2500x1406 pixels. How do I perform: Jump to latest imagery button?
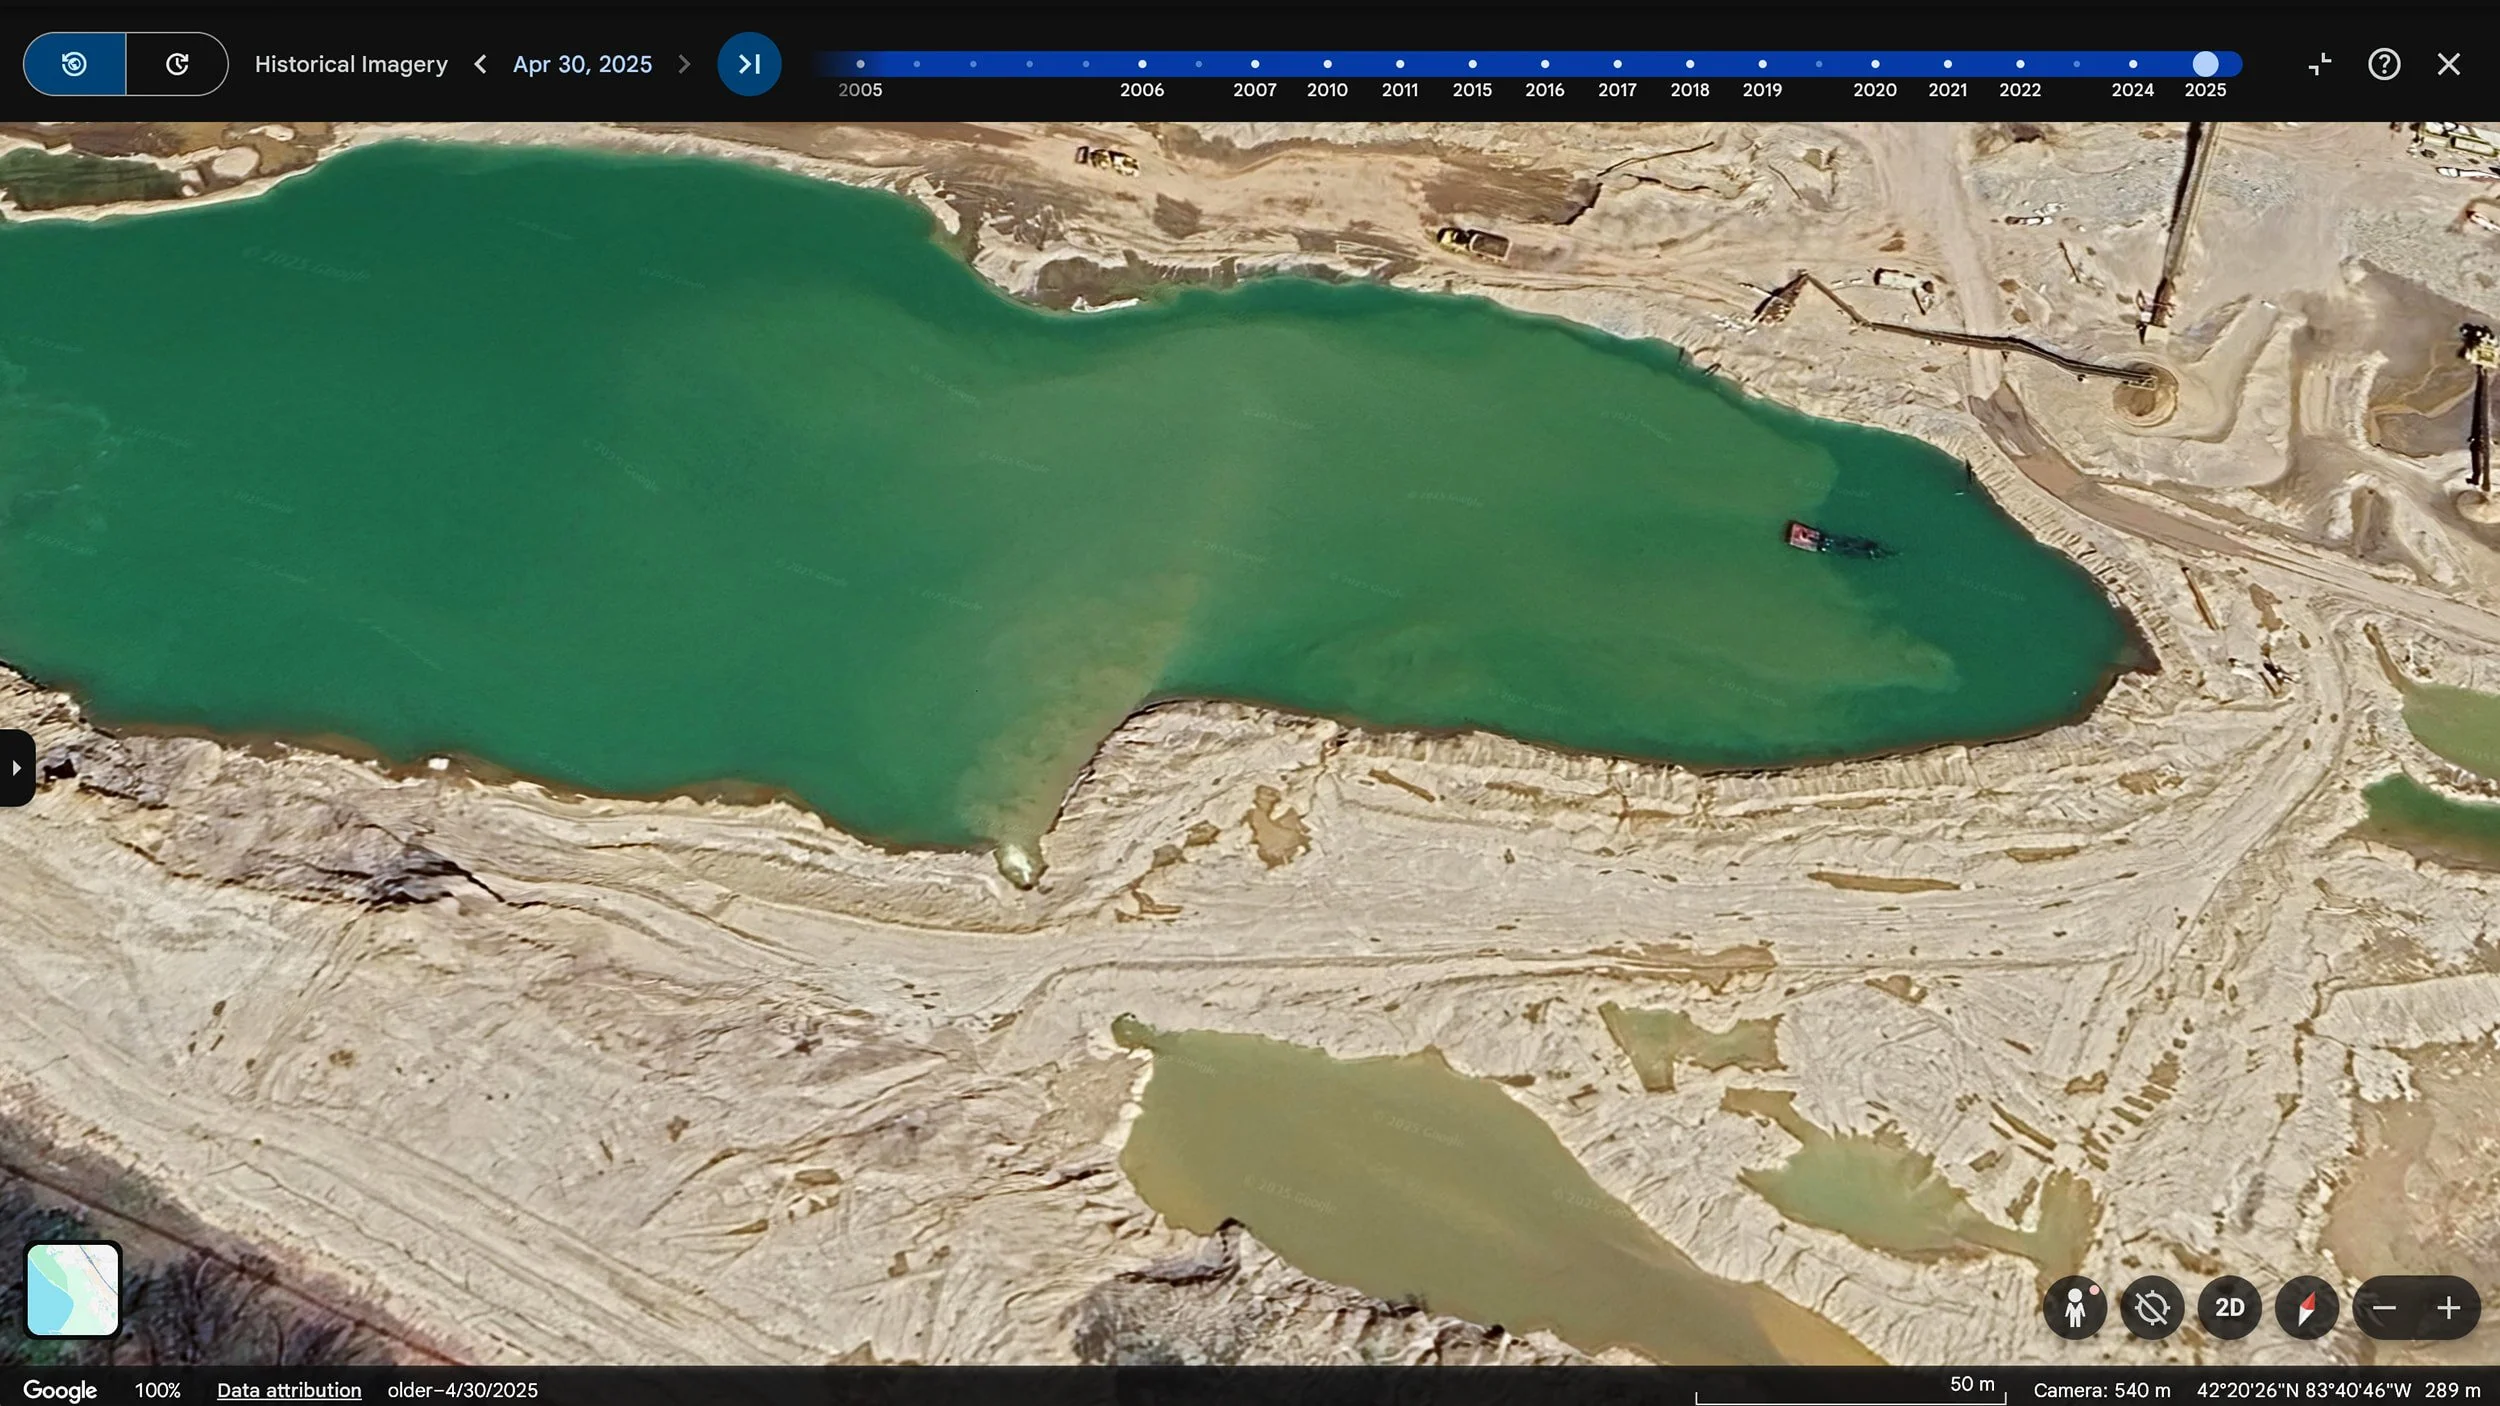pos(749,64)
